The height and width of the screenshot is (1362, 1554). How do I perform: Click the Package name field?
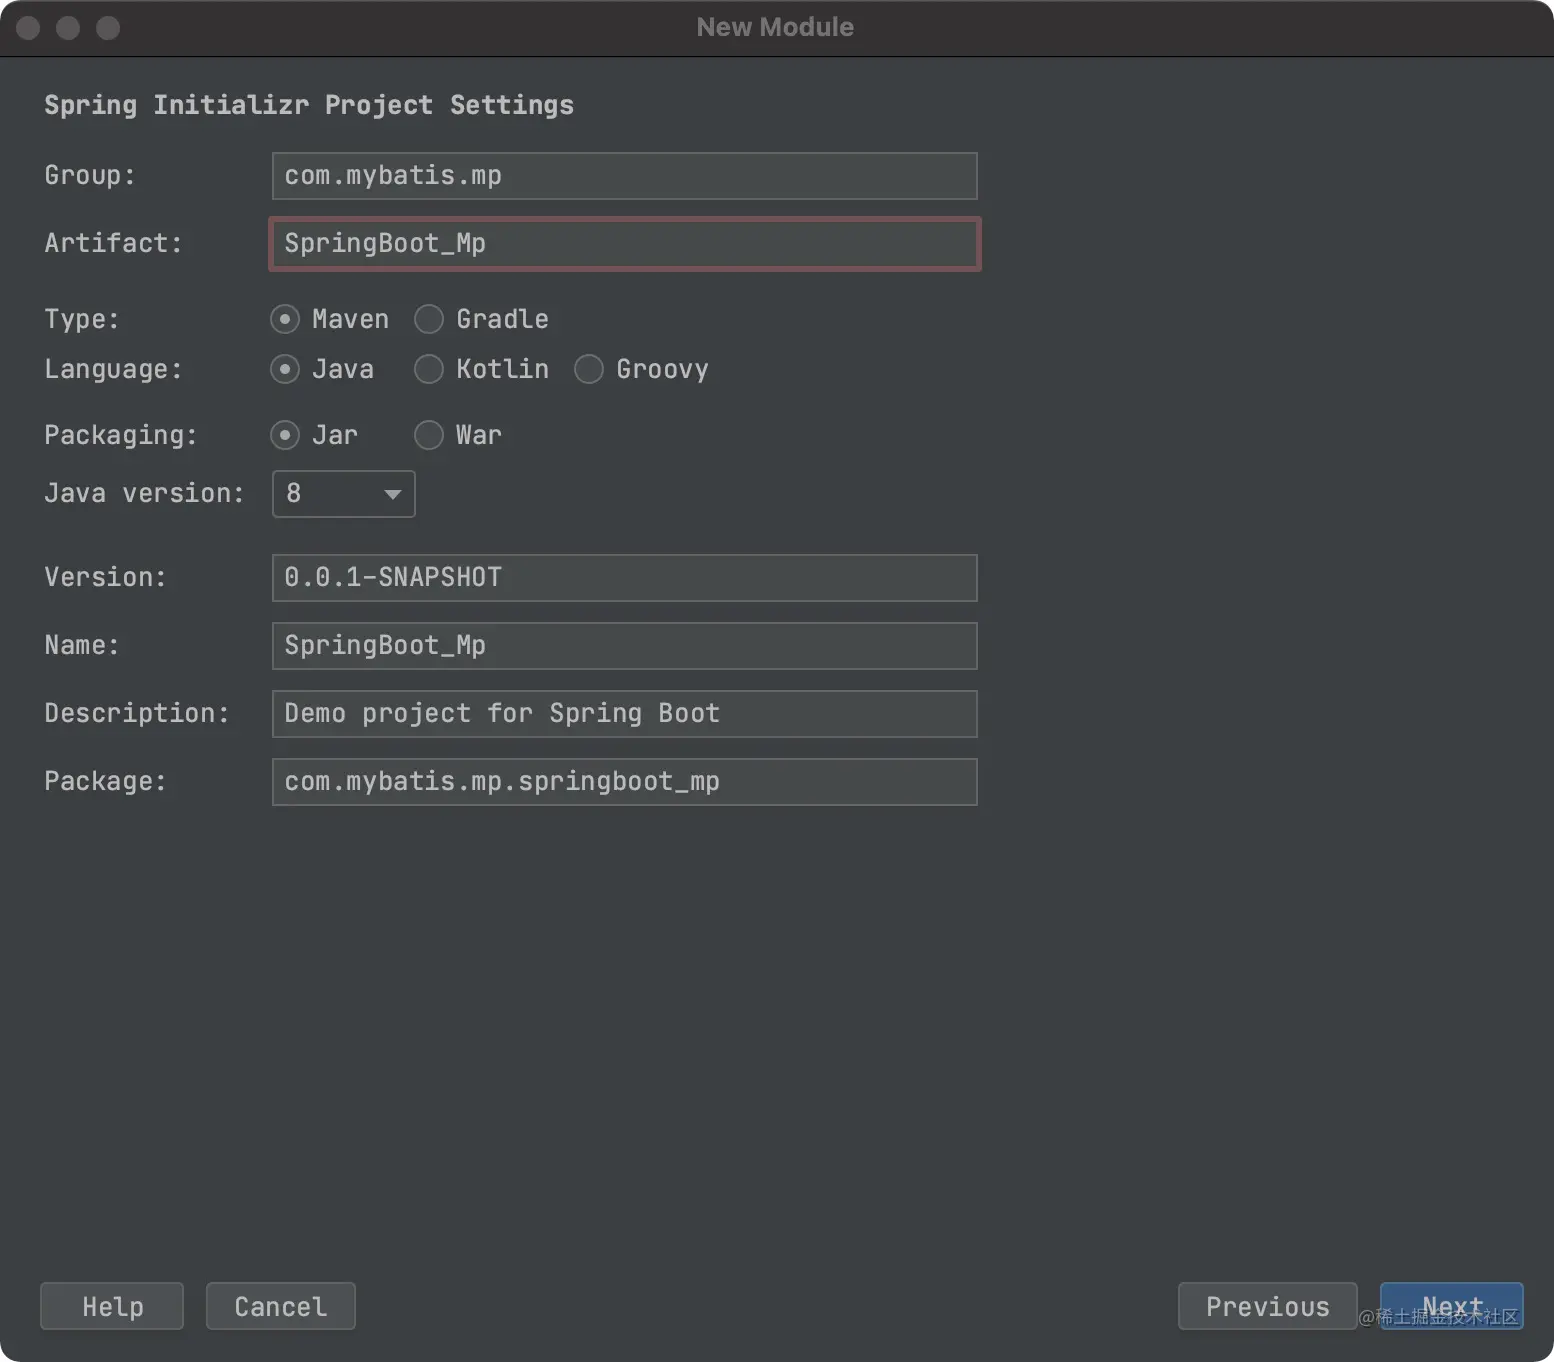click(624, 782)
